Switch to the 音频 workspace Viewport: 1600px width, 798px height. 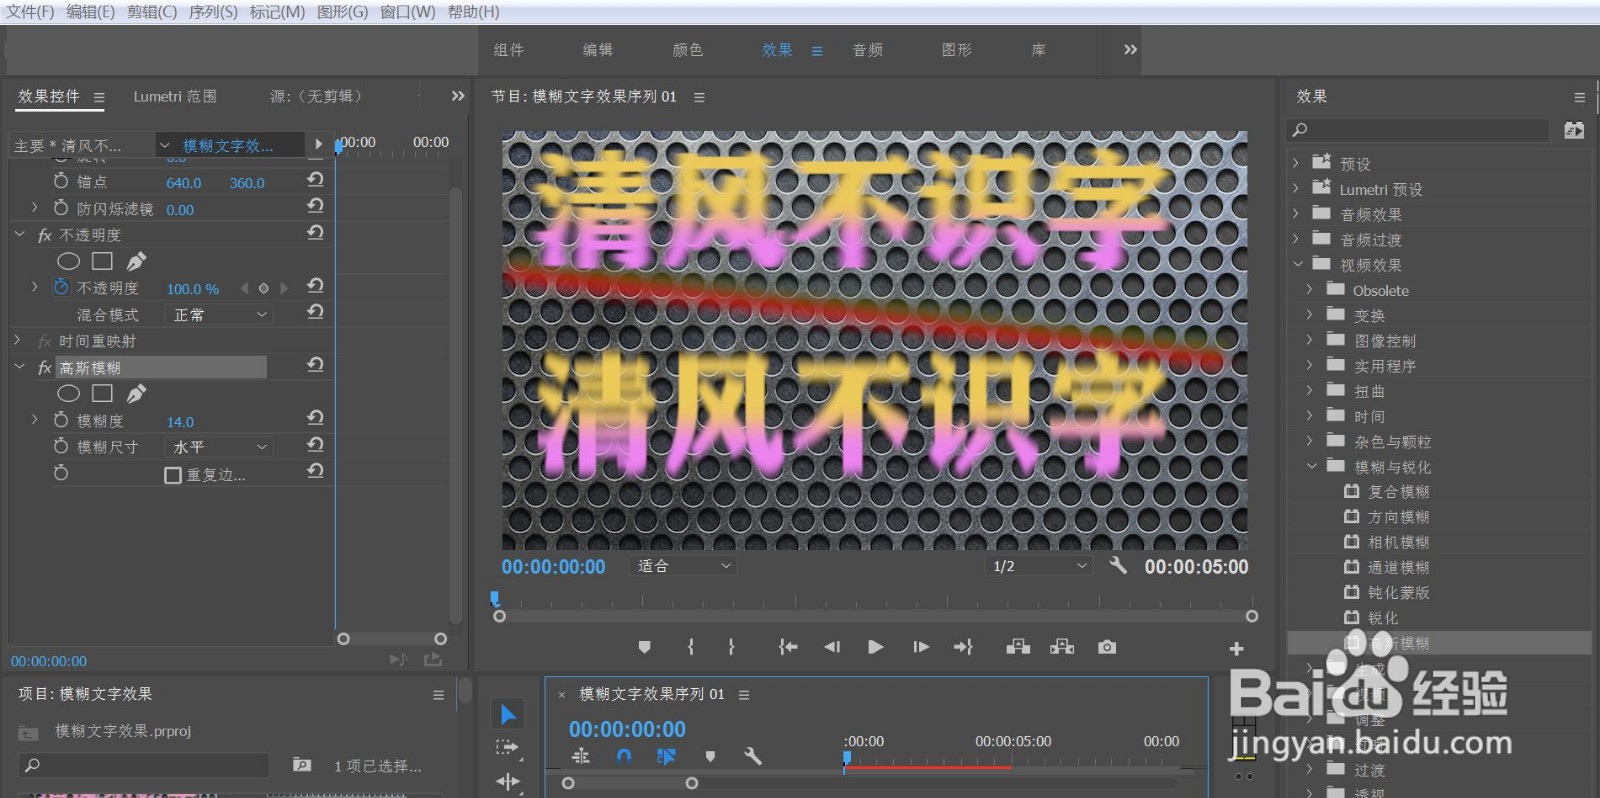867,50
